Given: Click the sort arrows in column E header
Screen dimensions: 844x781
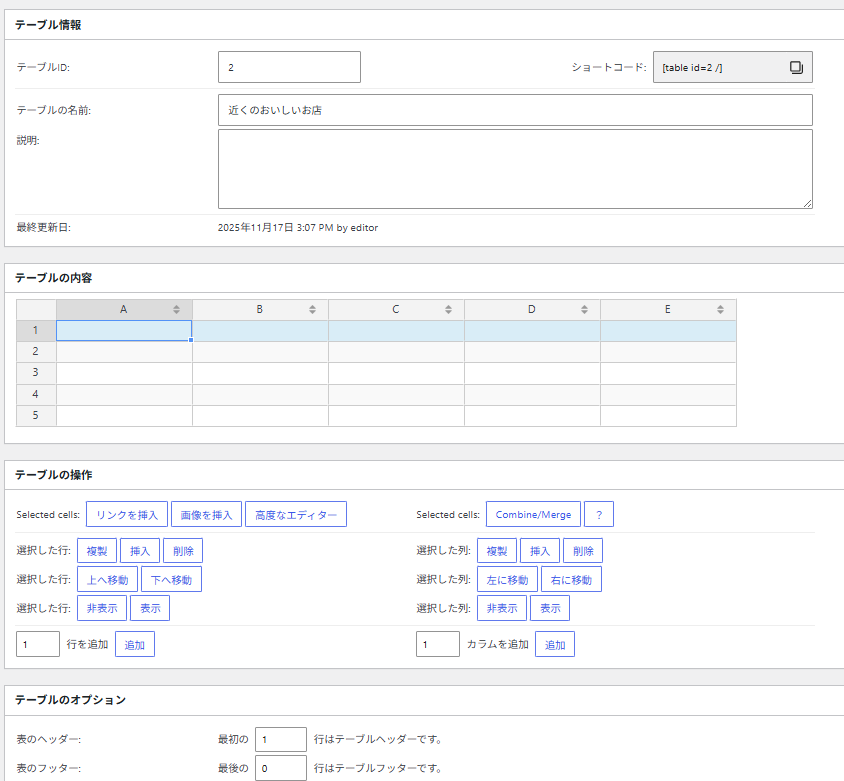Looking at the screenshot, I should [720, 310].
